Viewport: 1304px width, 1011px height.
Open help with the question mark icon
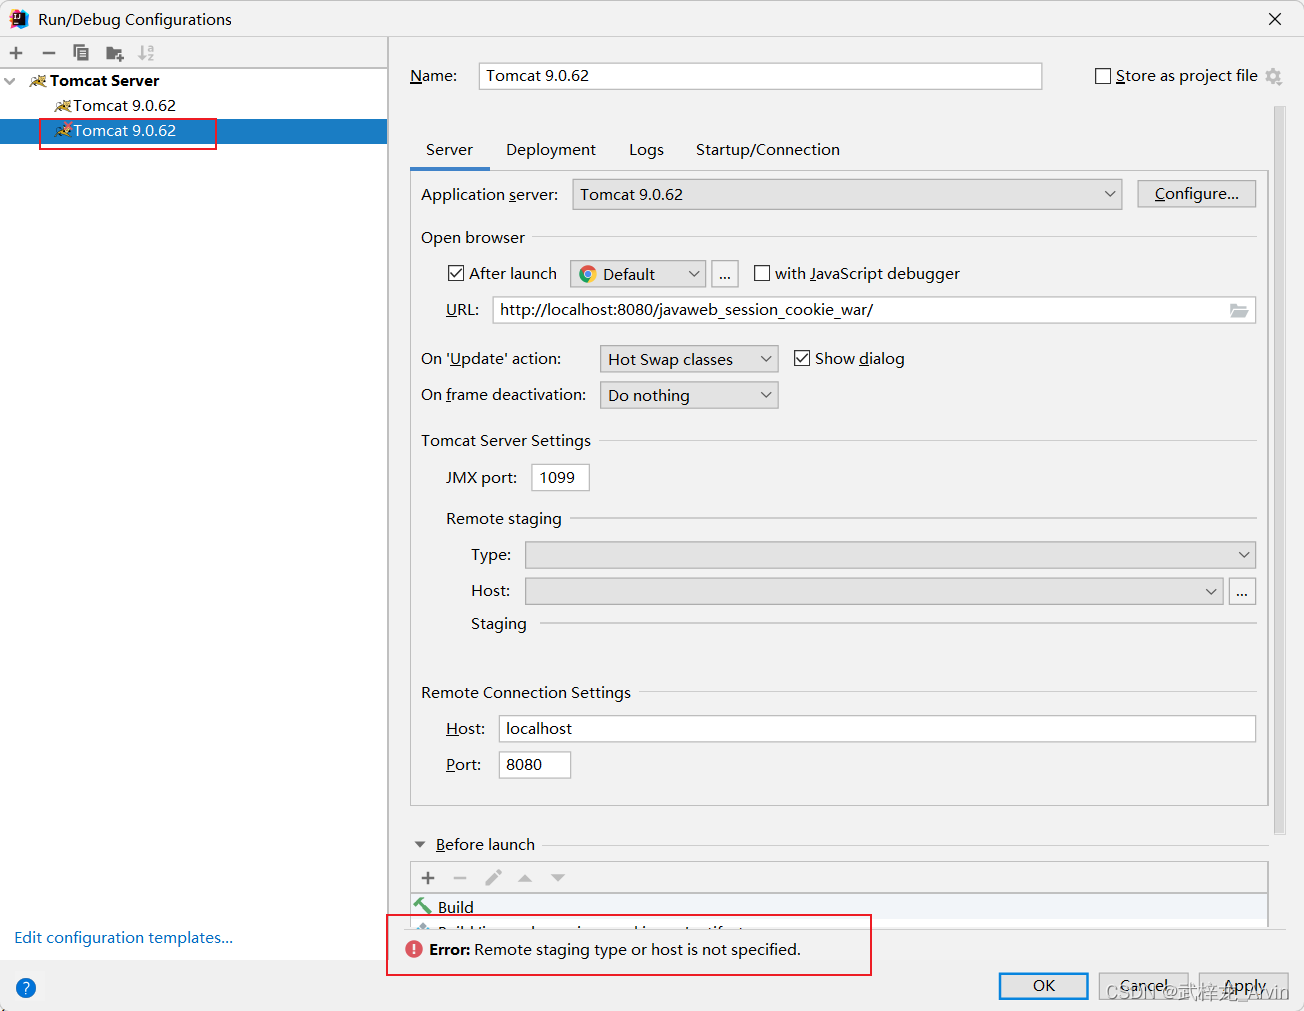click(26, 988)
